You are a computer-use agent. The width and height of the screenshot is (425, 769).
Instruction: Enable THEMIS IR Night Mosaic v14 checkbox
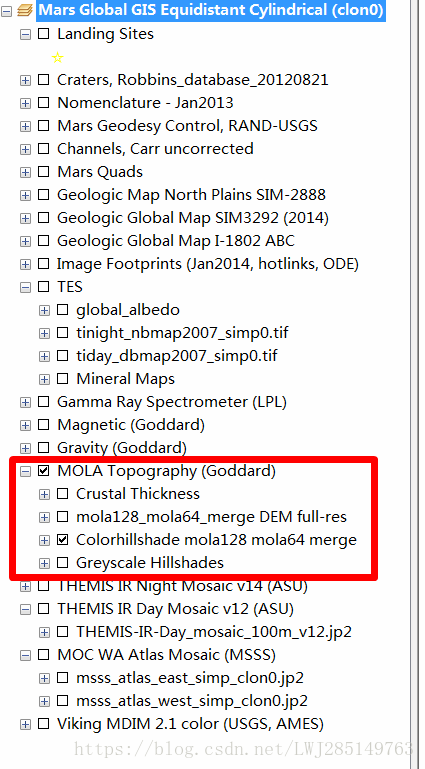pyautogui.click(x=44, y=587)
